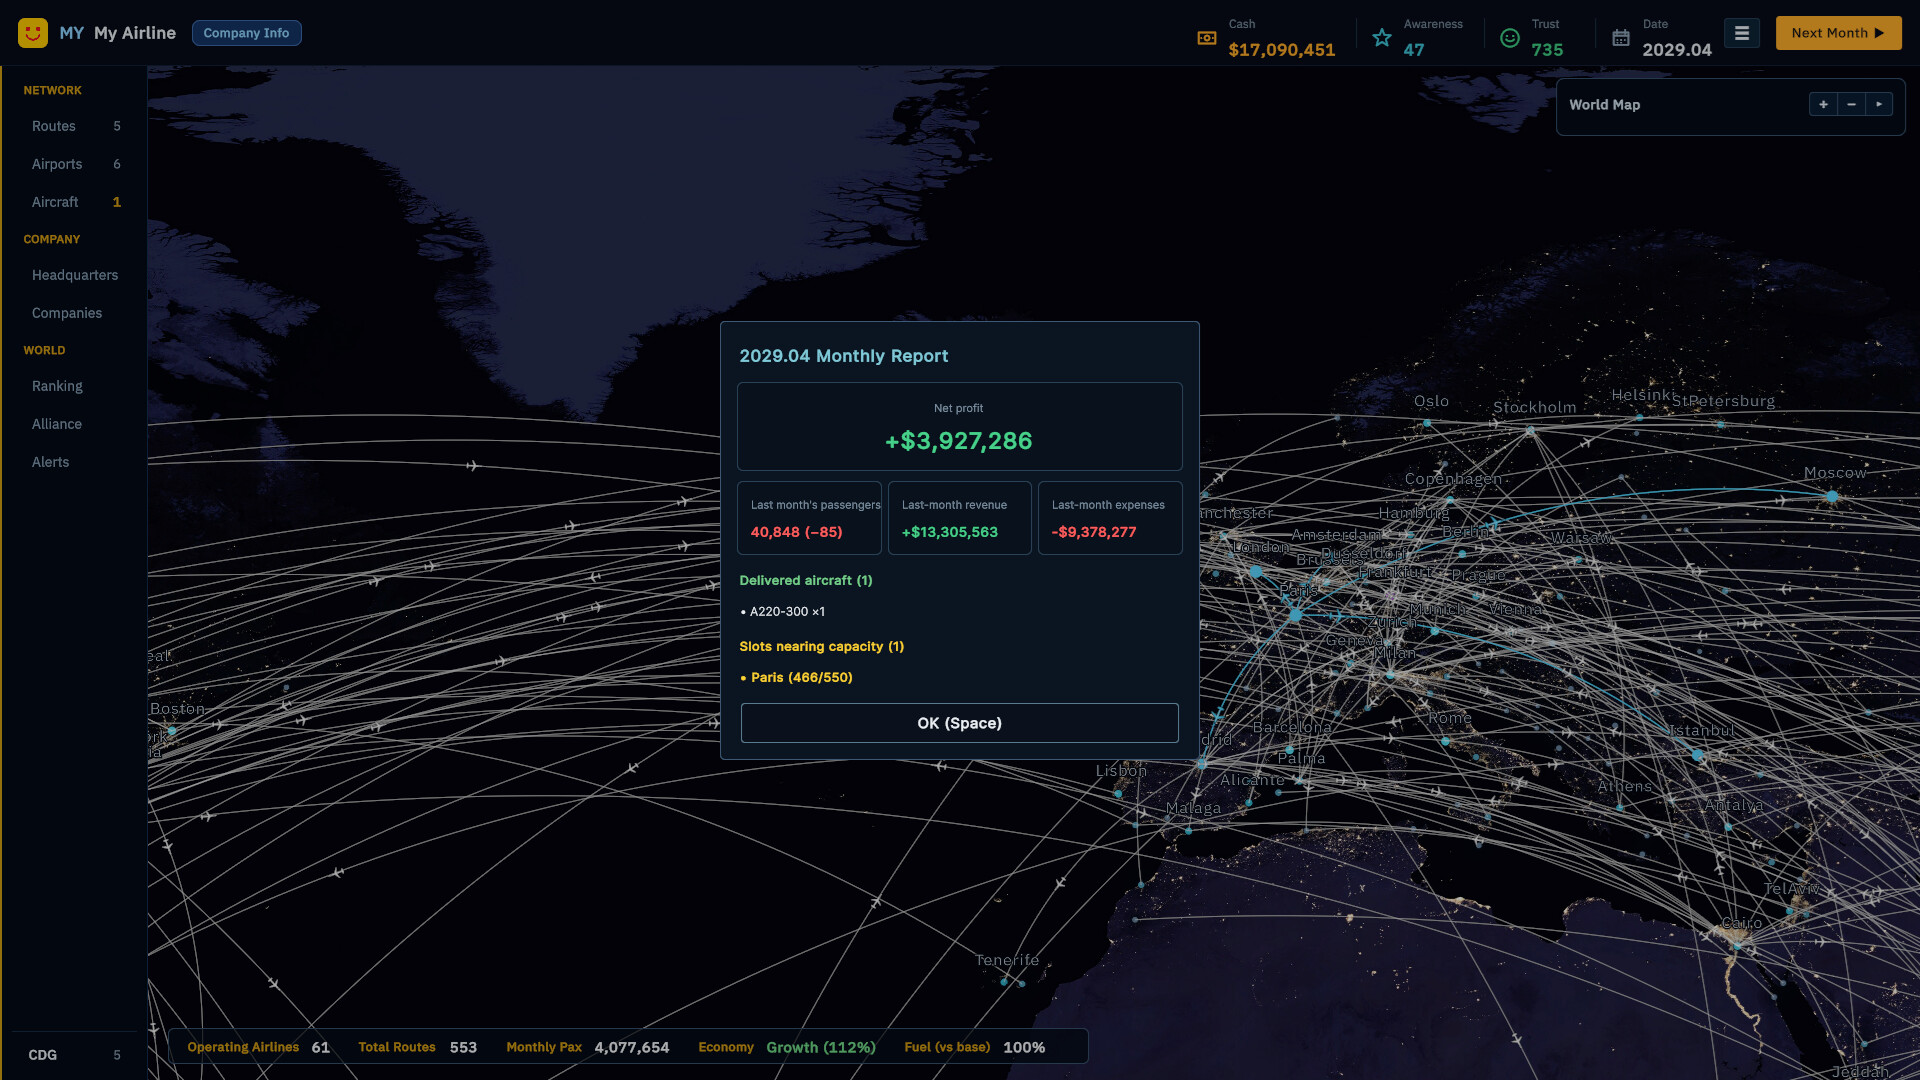Click the Date calendar icon
Image resolution: width=1920 pixels, height=1080 pixels.
coord(1621,38)
